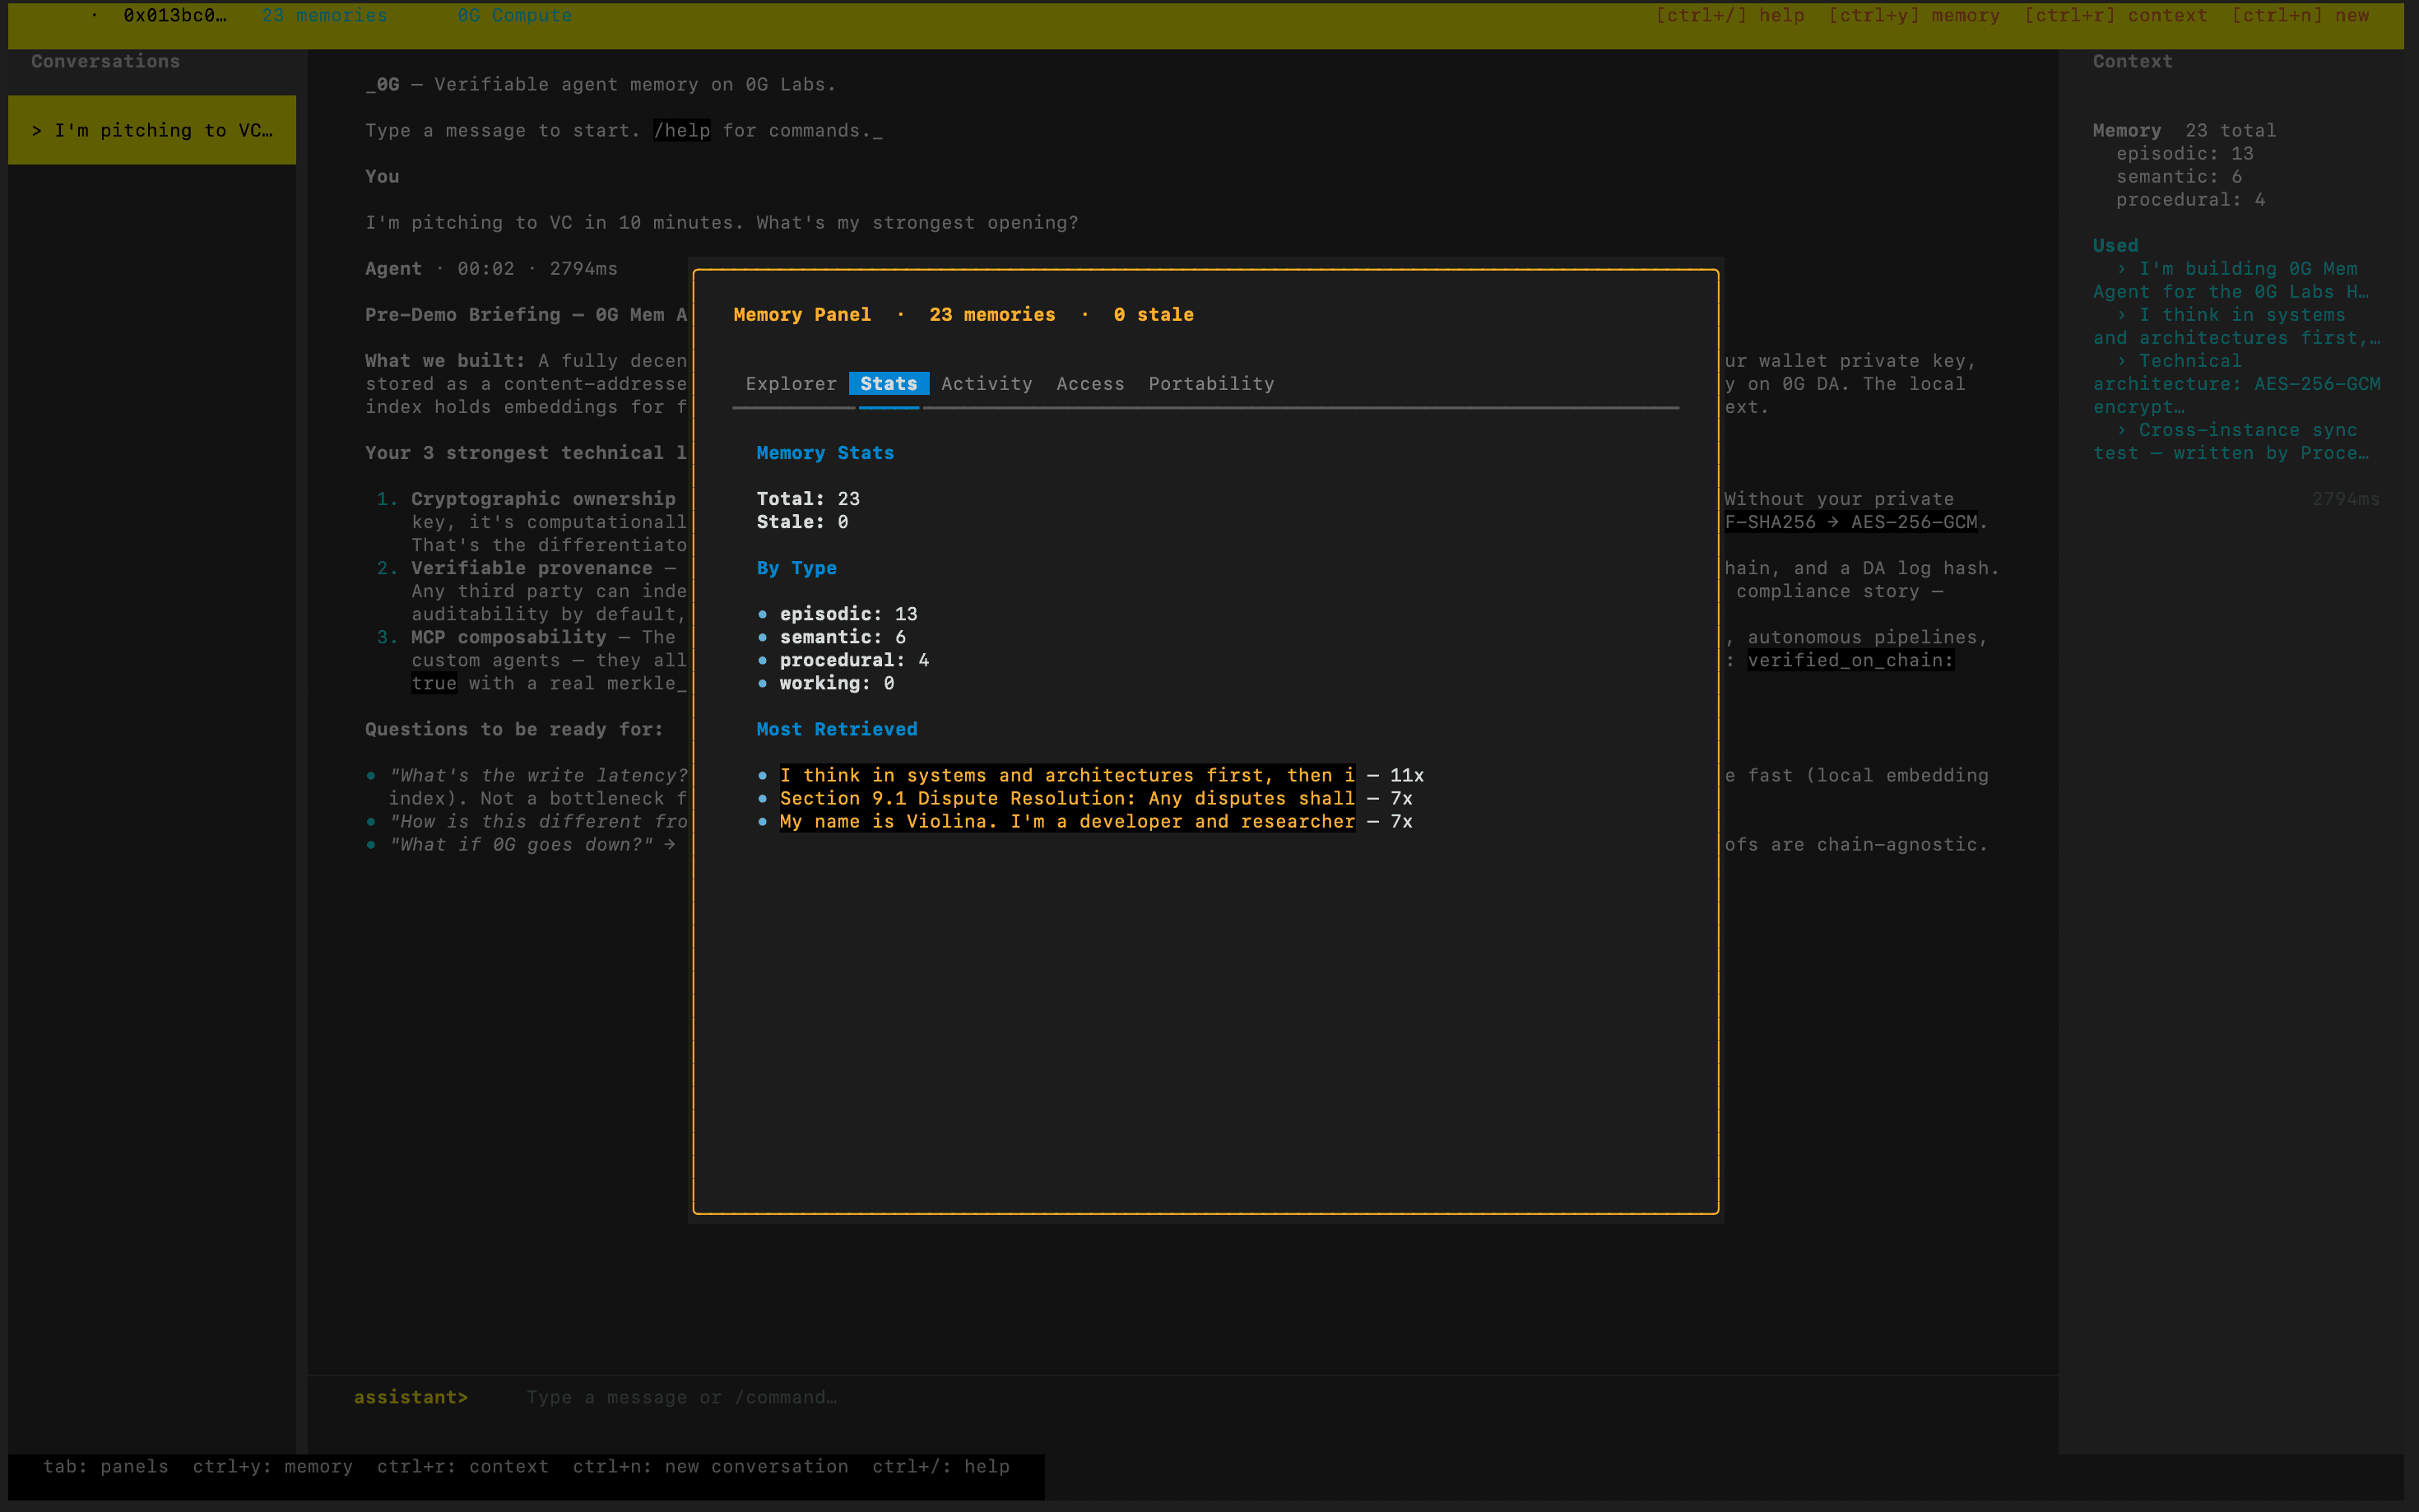The image size is (2419, 1512).
Task: Open the Activity tab
Action: point(986,384)
